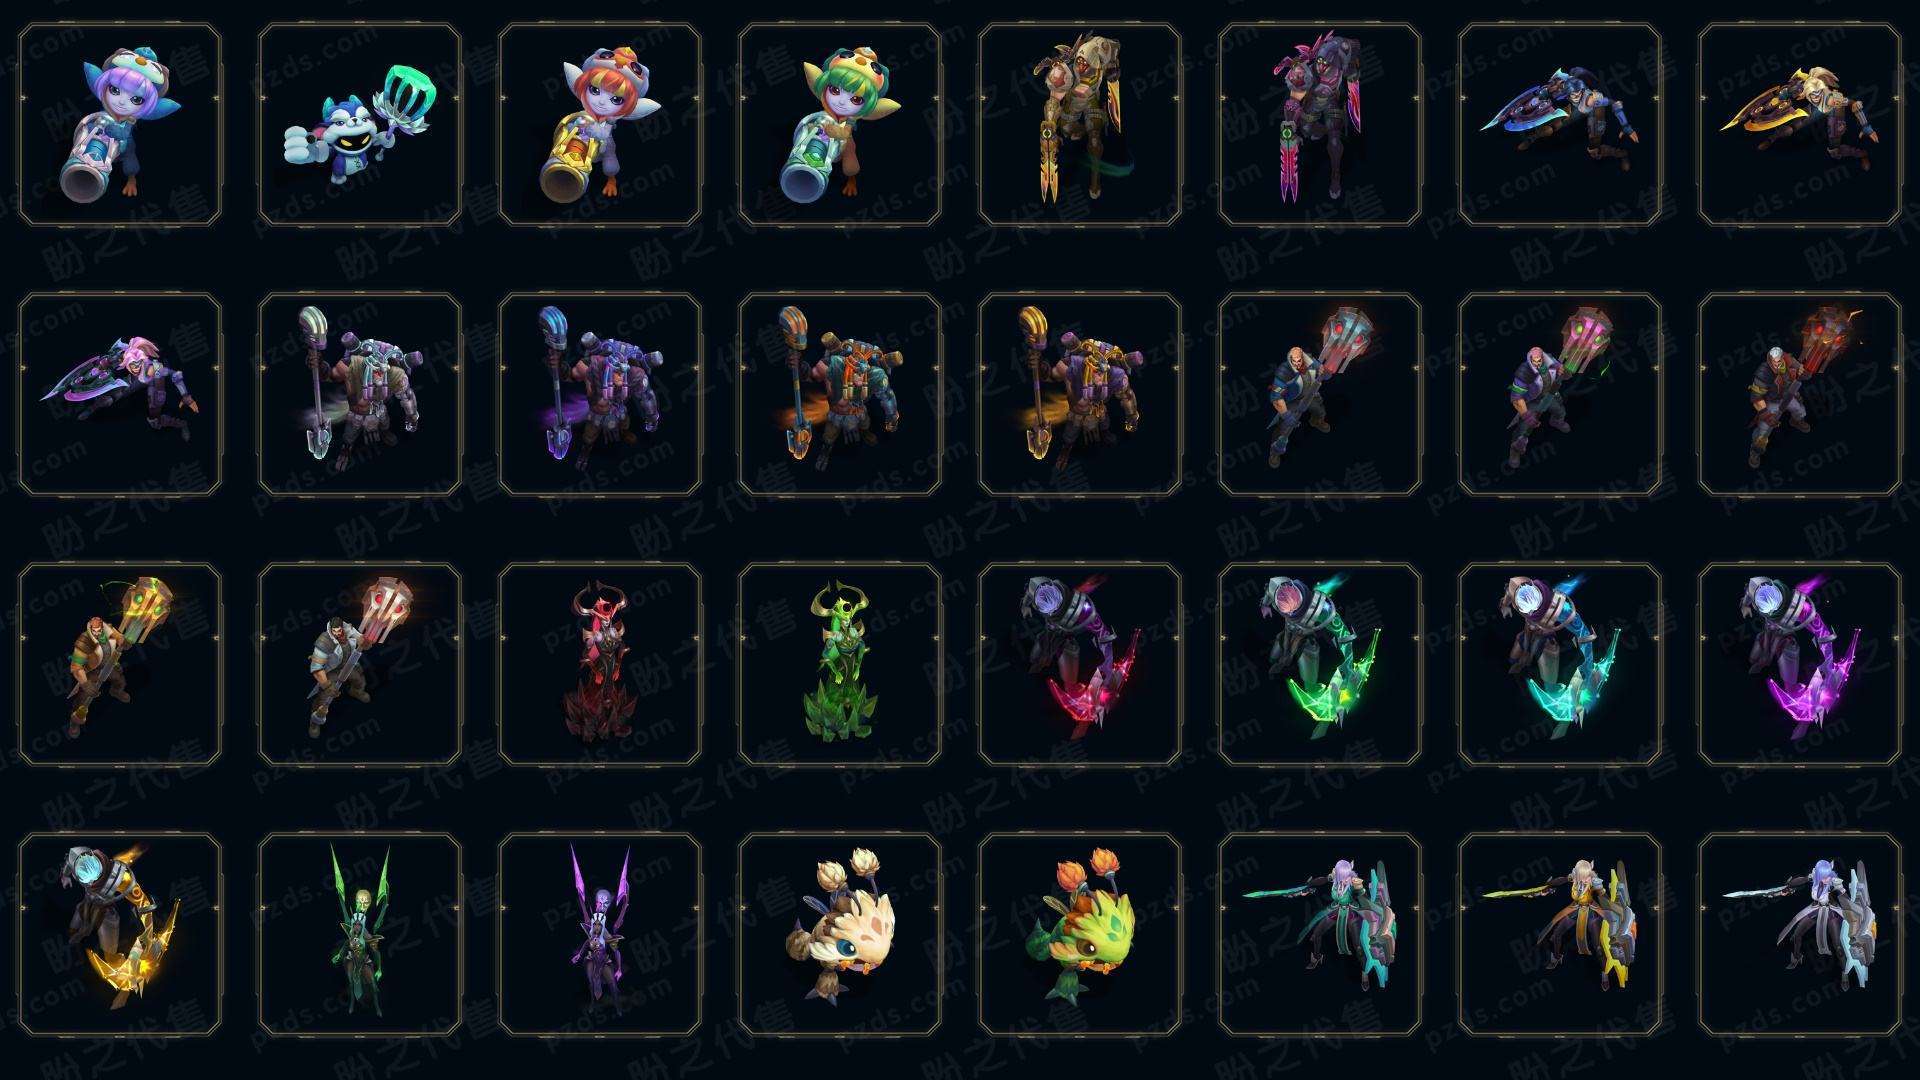Pick the robot with glowing green anchor
1920x1080 pixels.
pos(1320,664)
